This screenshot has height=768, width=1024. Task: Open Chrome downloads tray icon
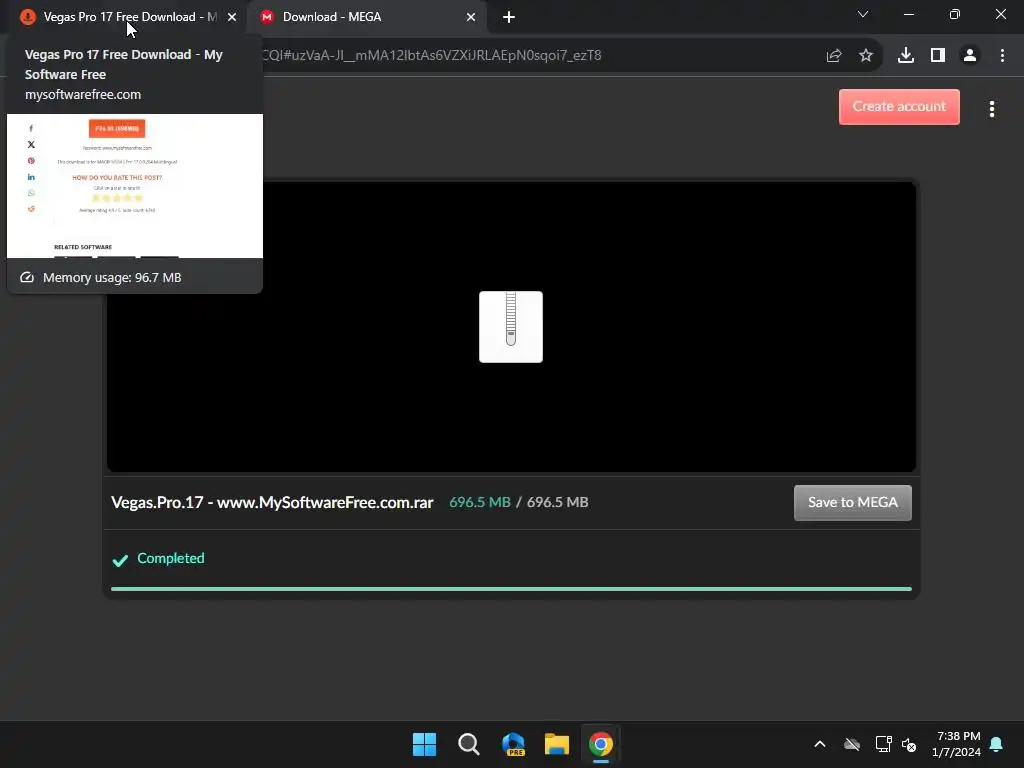(906, 56)
